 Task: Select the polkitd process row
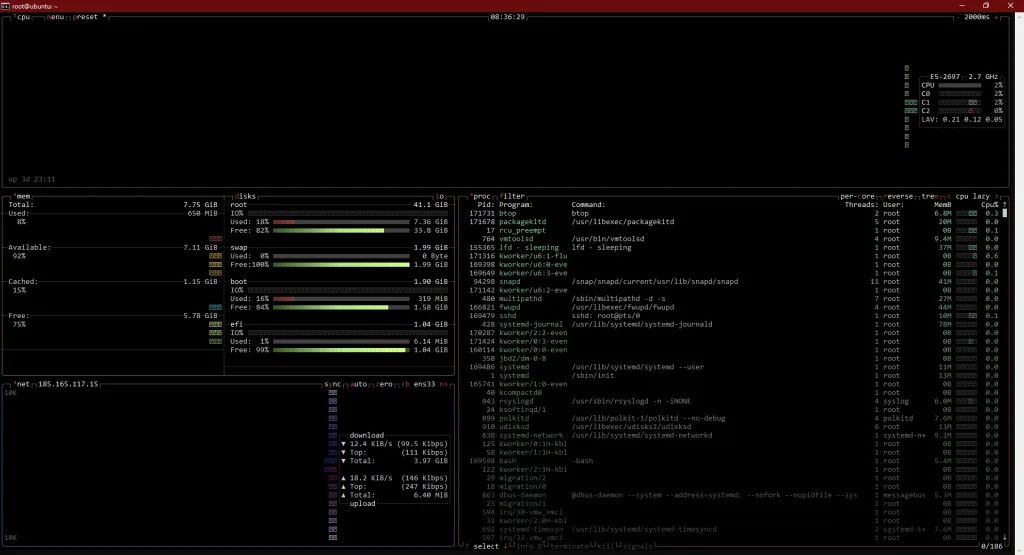tap(734, 418)
